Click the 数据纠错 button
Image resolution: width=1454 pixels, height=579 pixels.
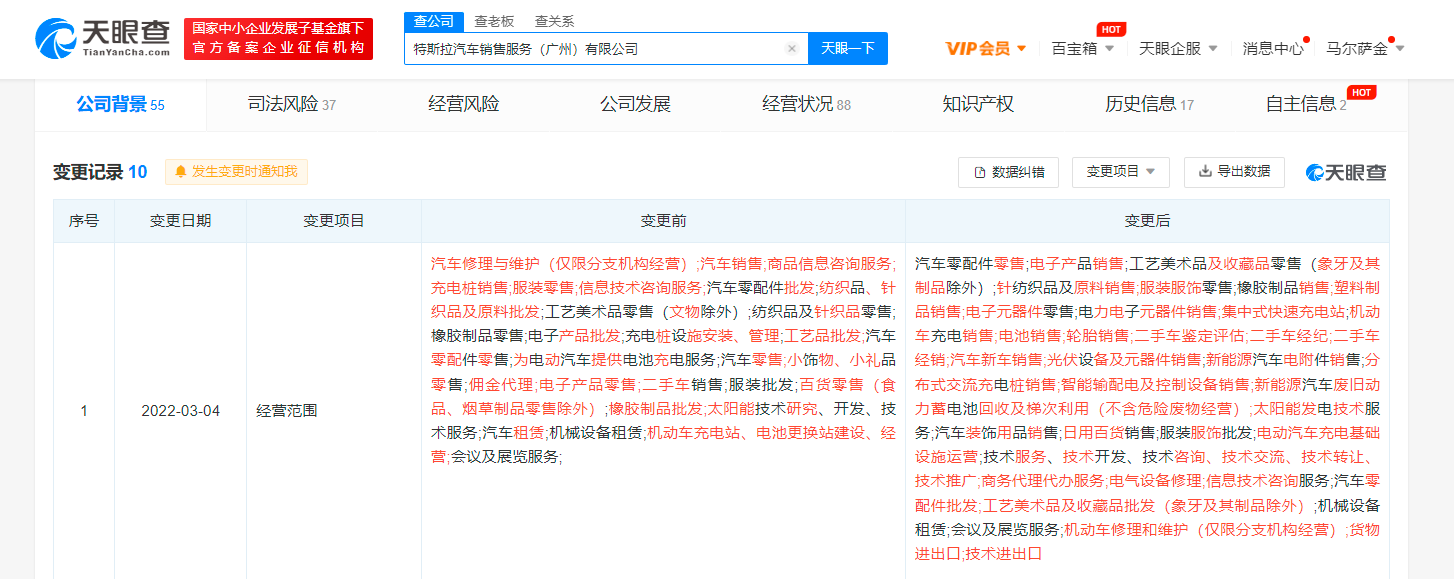coord(1008,172)
